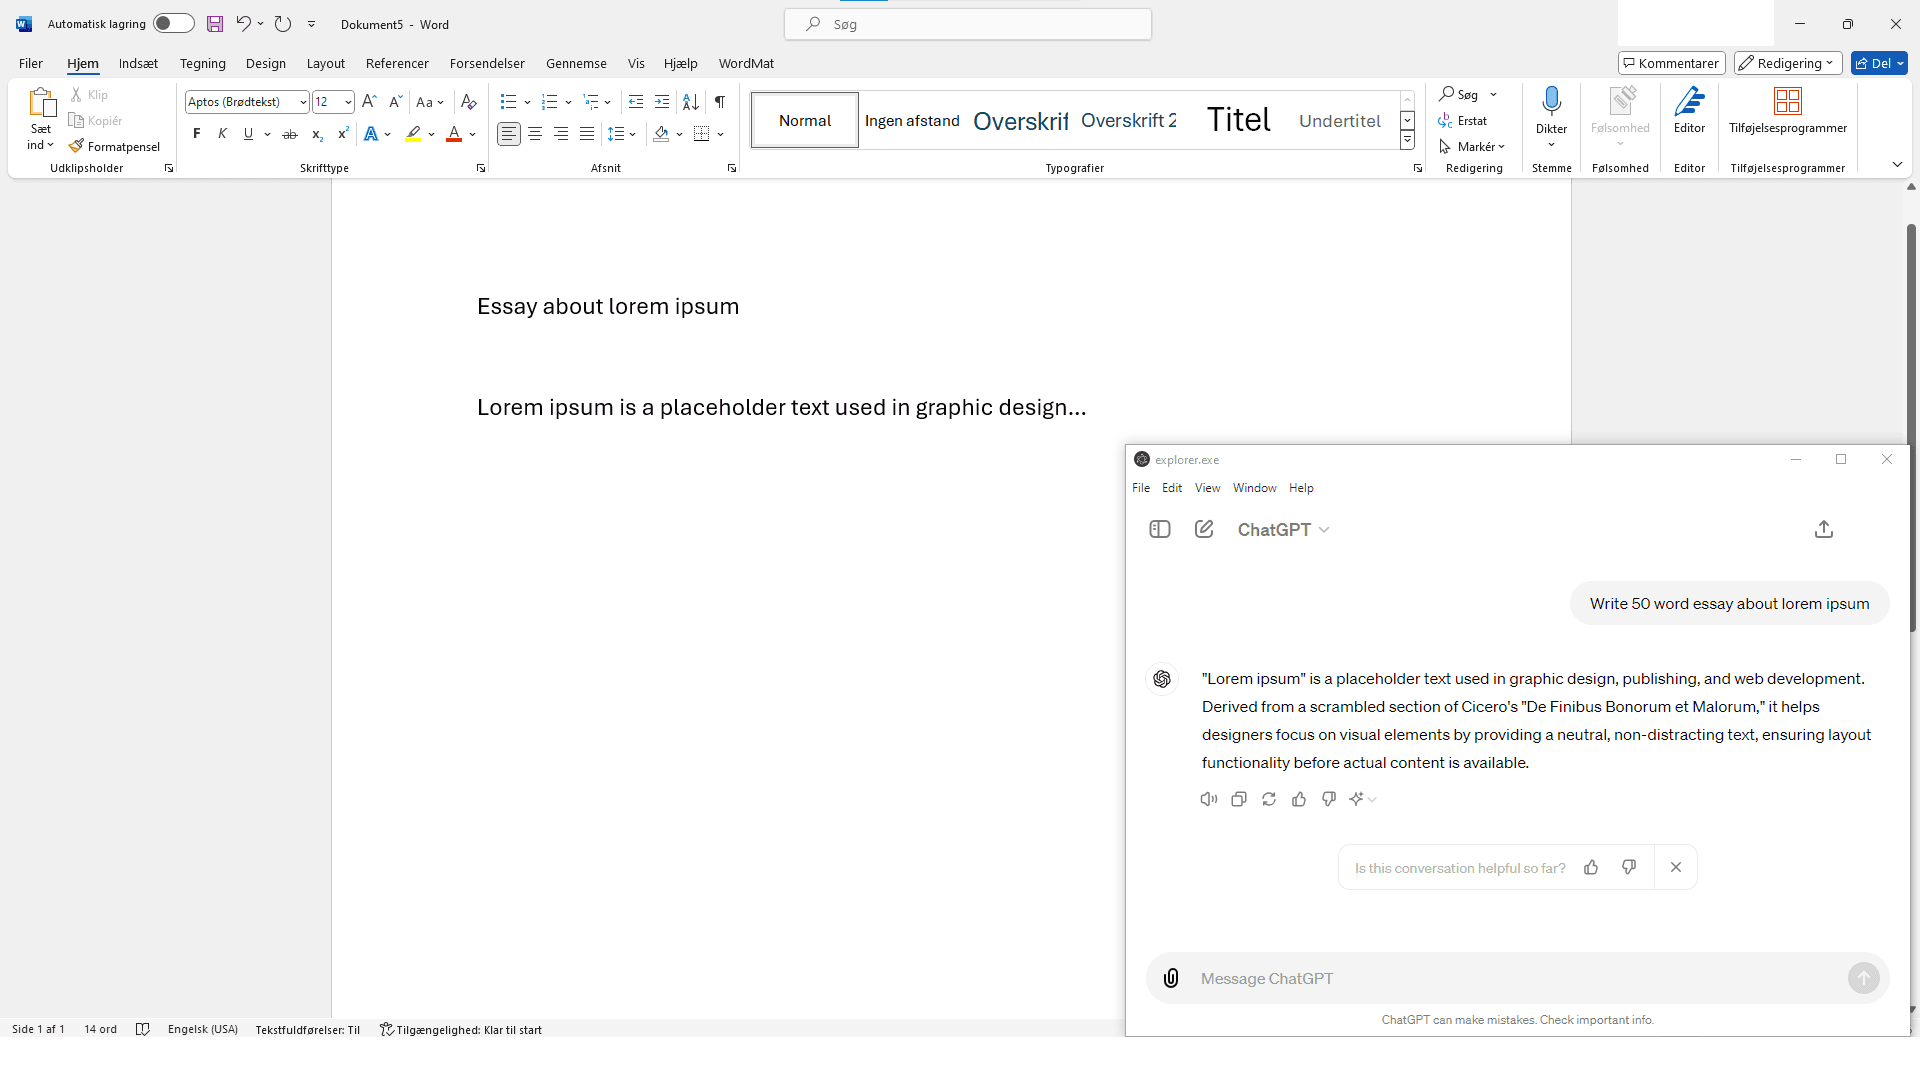Apply underline formatting button

pos(248,134)
